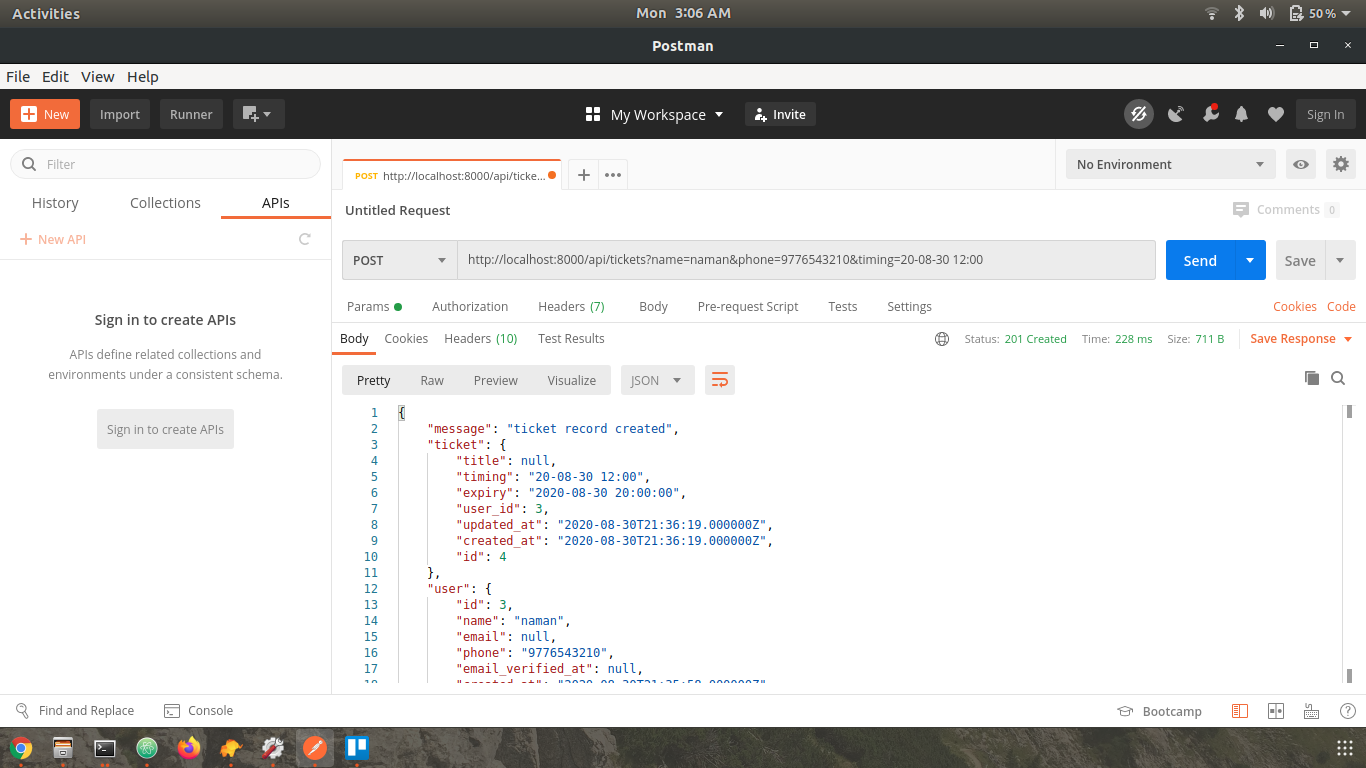1366x768 pixels.
Task: Open the Send button dropdown arrow
Action: click(1250, 260)
